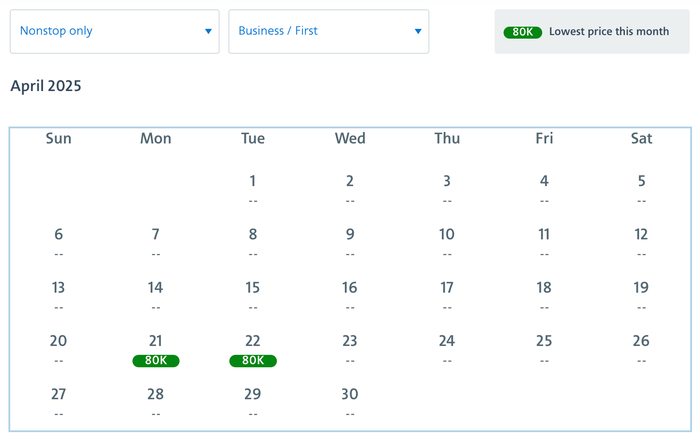Click the Lowest price this month label
The width and height of the screenshot is (700, 433).
(x=609, y=32)
